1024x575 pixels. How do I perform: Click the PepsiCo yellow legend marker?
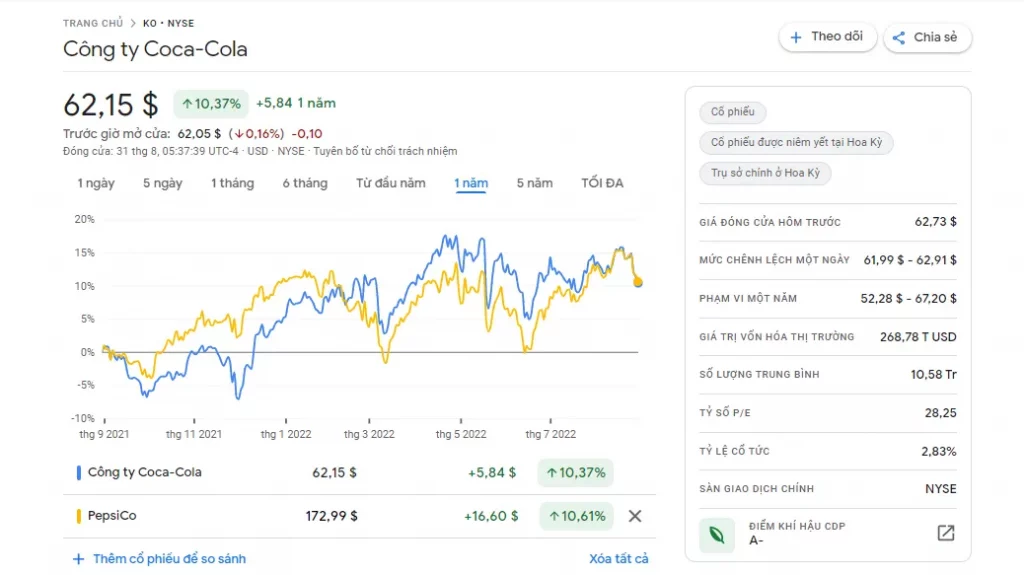coord(79,516)
